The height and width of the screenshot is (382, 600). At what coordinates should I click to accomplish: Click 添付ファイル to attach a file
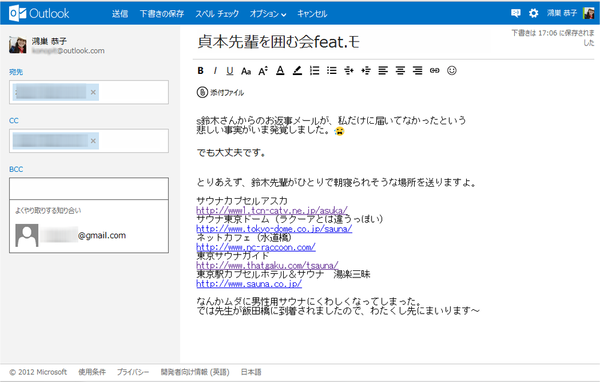(227, 92)
